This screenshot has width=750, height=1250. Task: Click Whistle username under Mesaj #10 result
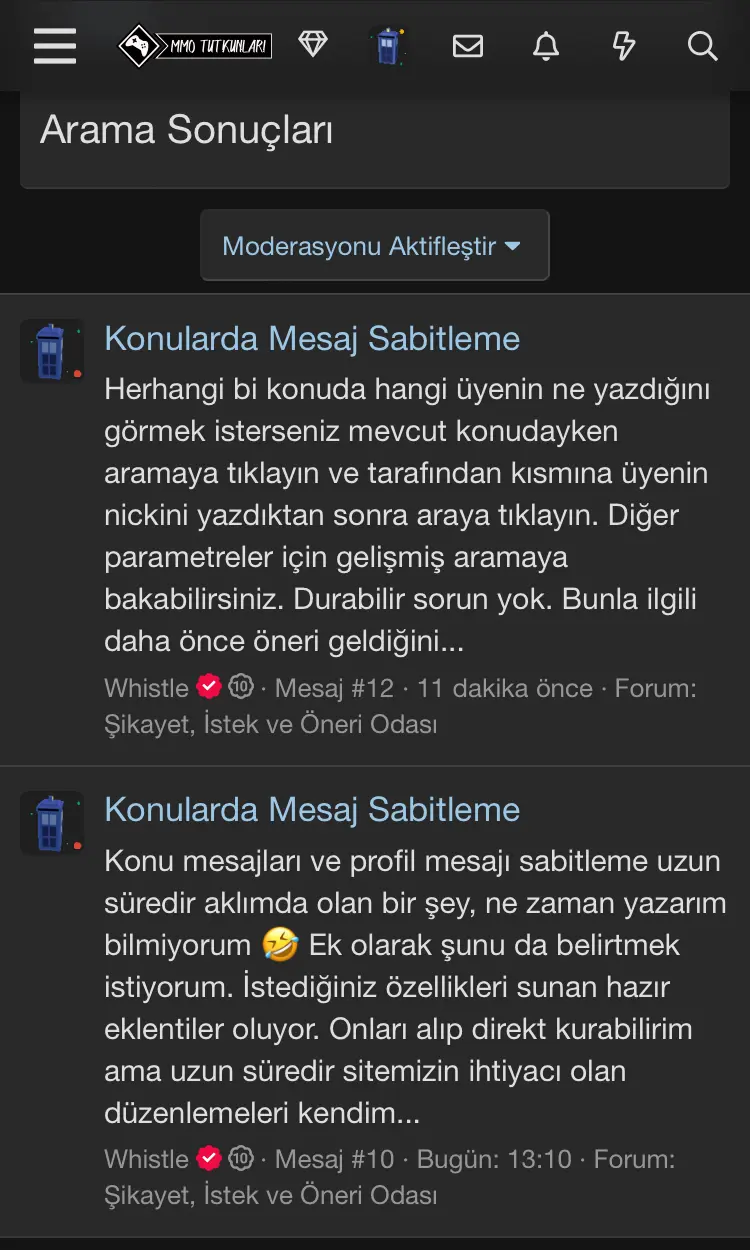pos(146,1159)
